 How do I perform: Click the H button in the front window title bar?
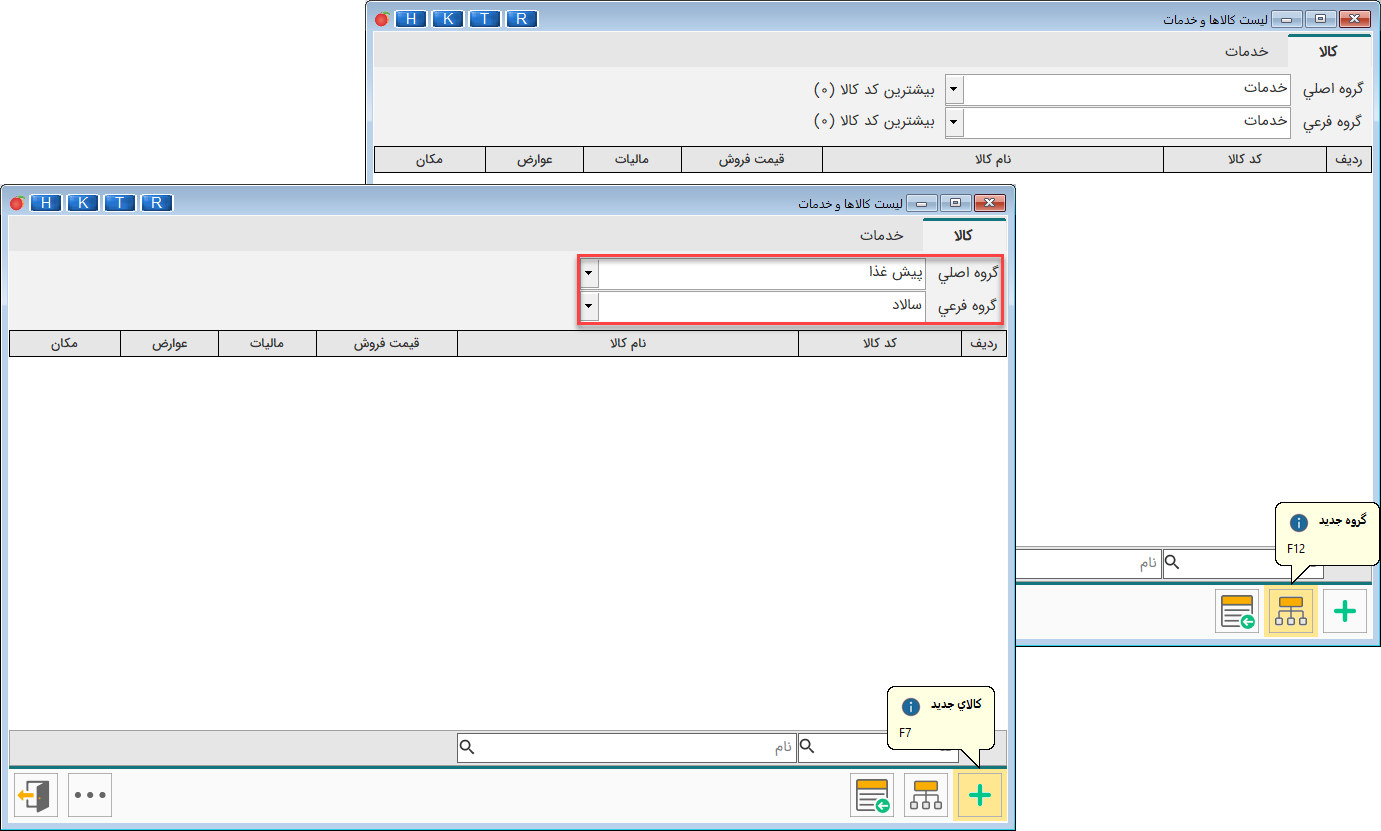(46, 203)
